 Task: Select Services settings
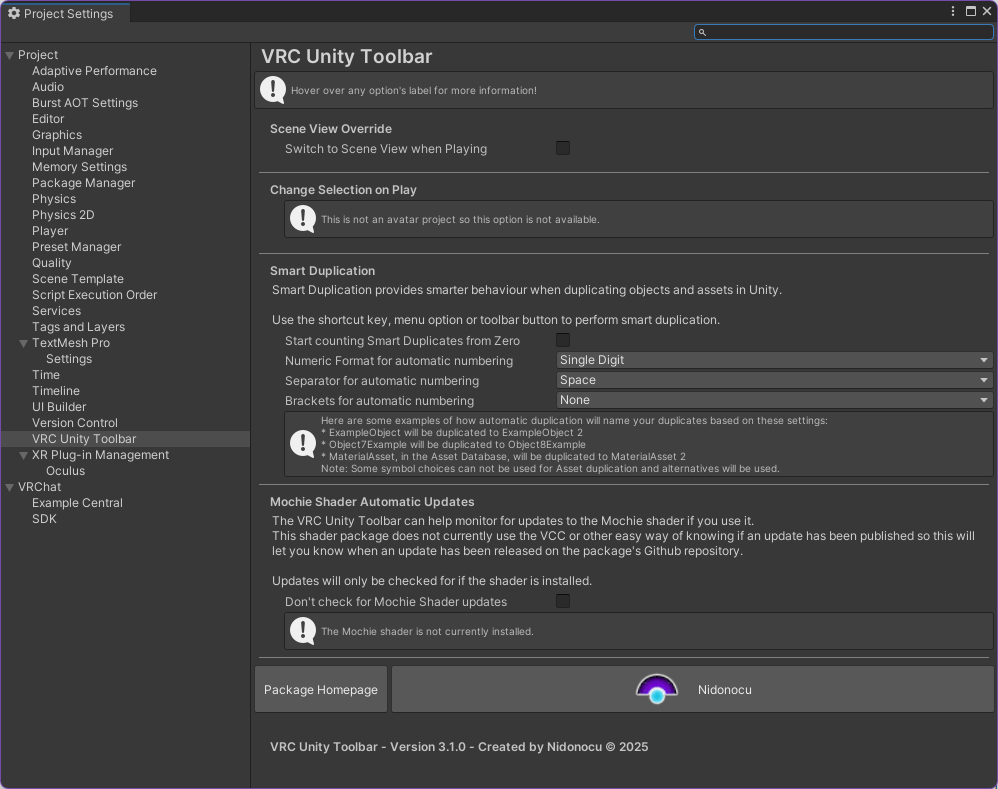pos(57,311)
